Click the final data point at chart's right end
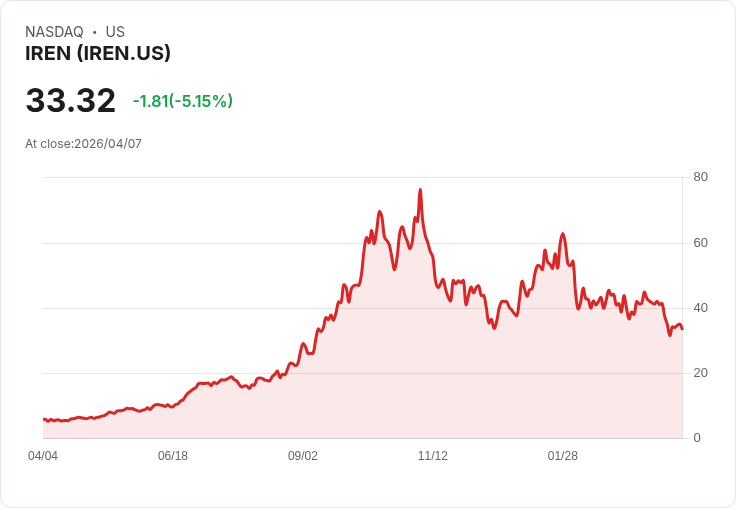Viewport: 736px width, 508px height. tap(682, 329)
